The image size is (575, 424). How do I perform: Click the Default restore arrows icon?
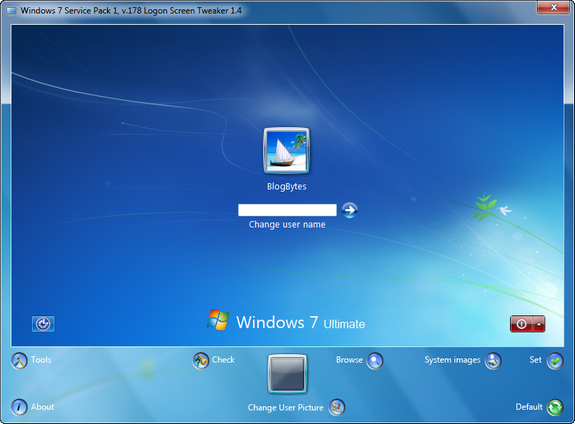pyautogui.click(x=555, y=407)
